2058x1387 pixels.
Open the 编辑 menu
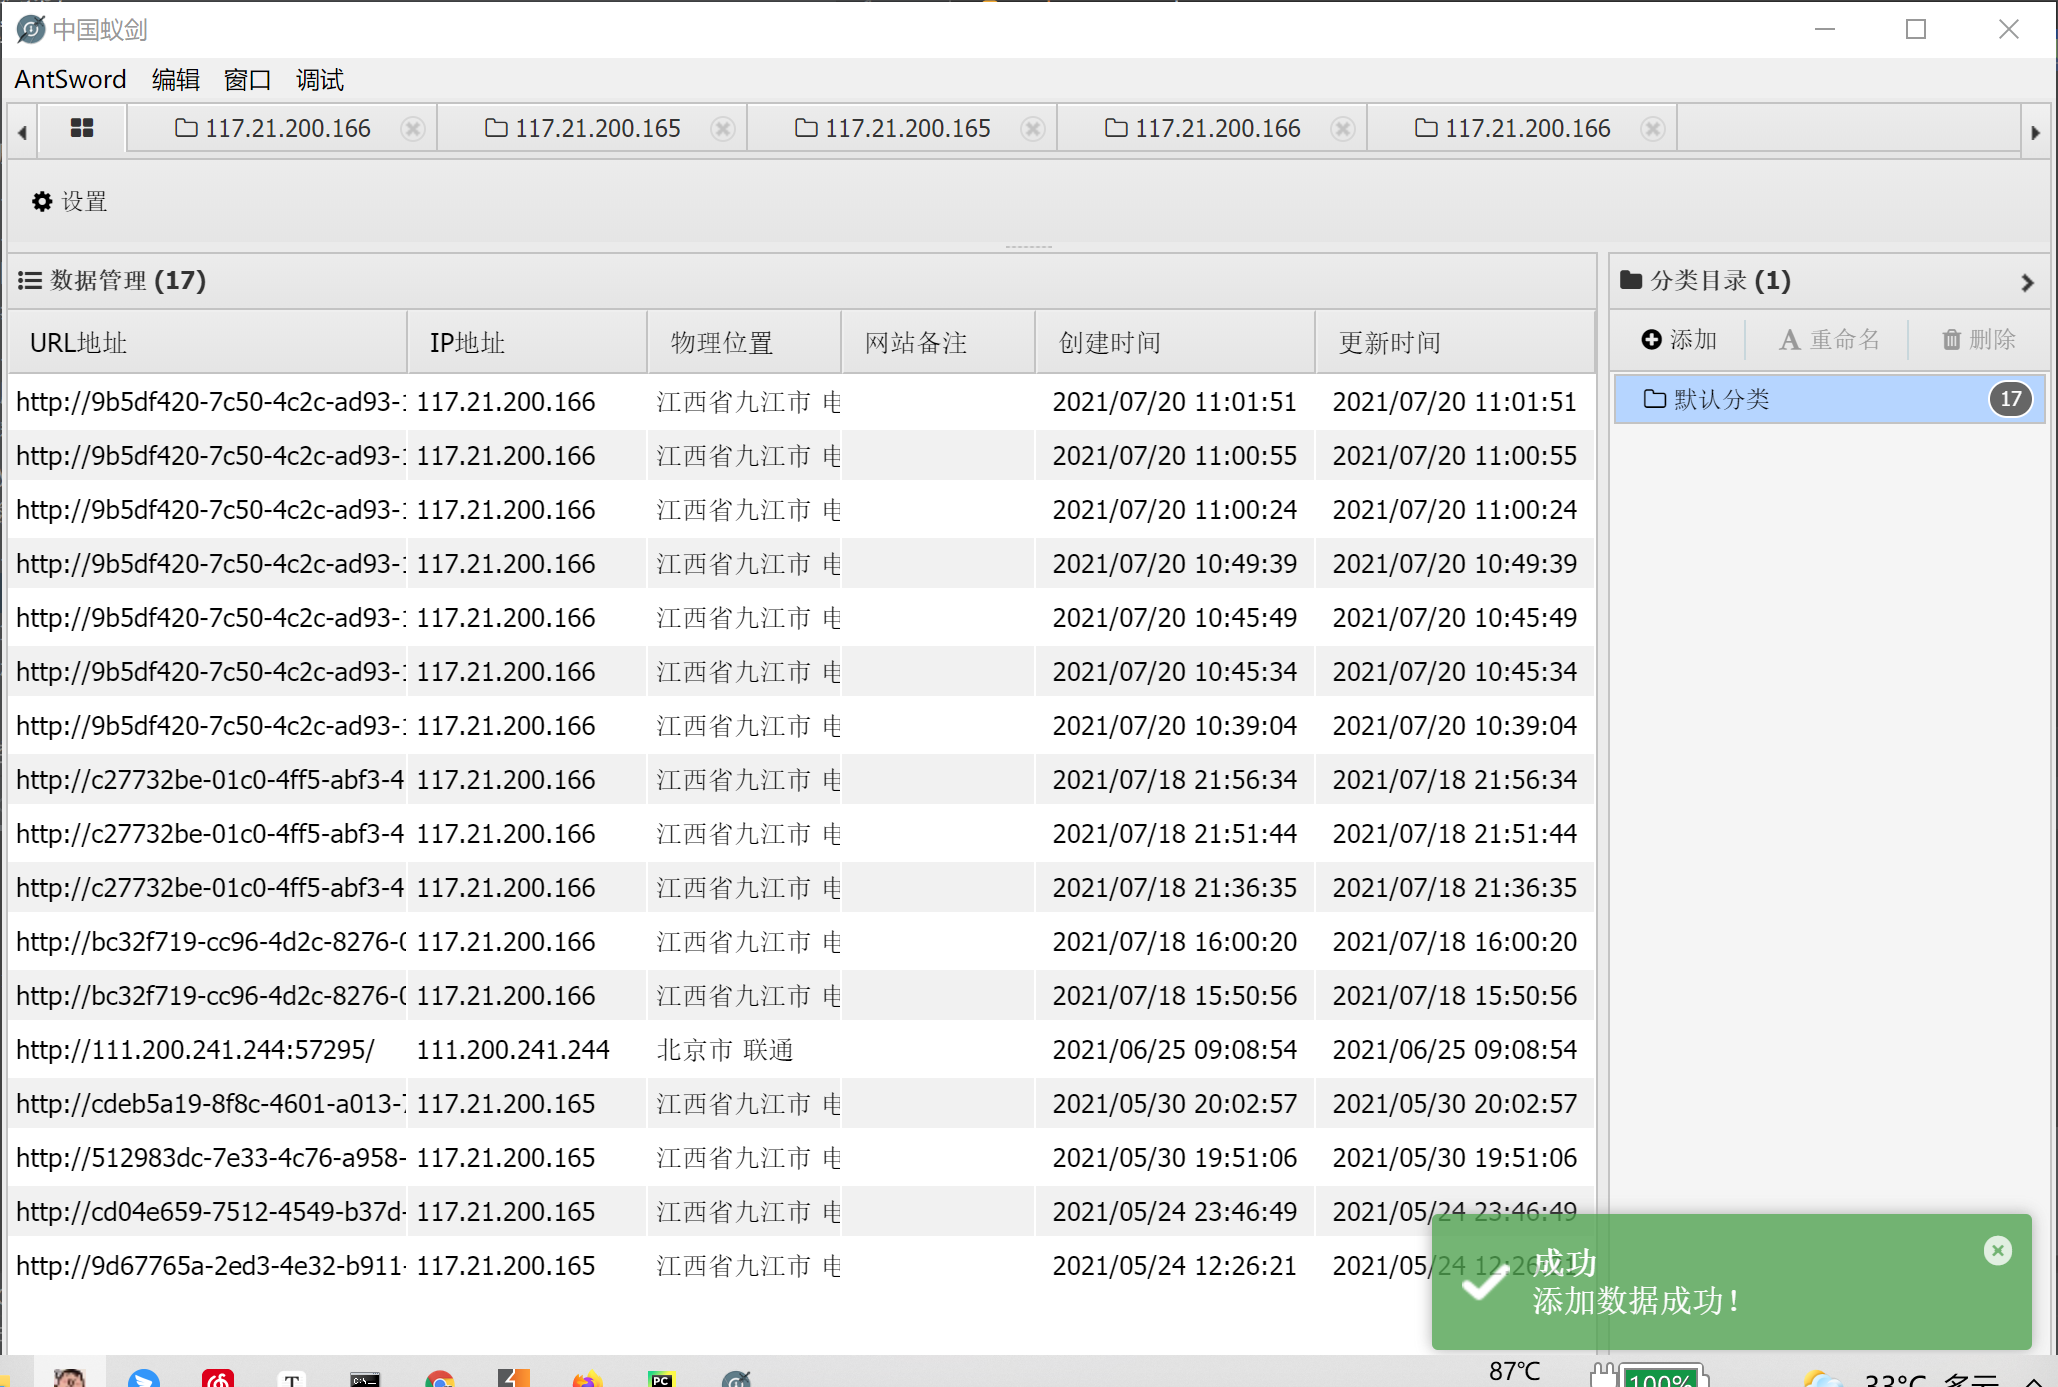pyautogui.click(x=176, y=79)
